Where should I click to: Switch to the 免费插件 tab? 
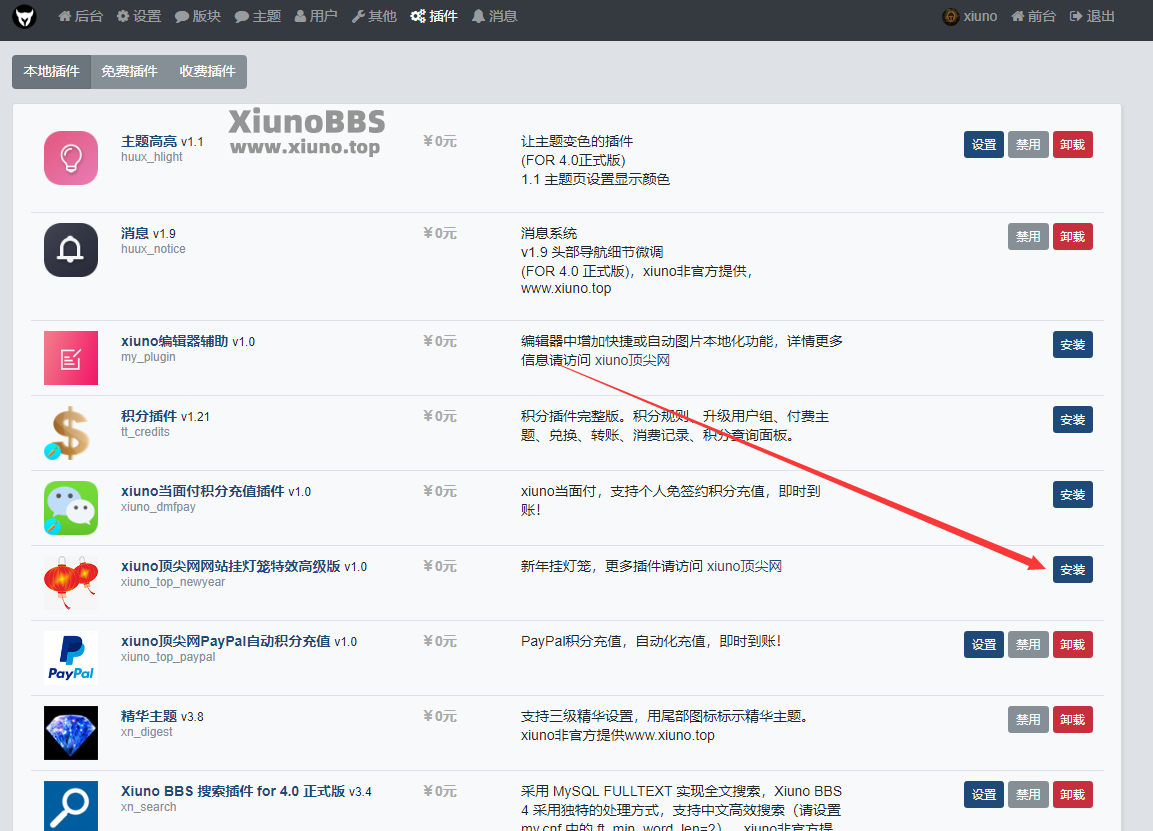click(x=129, y=71)
